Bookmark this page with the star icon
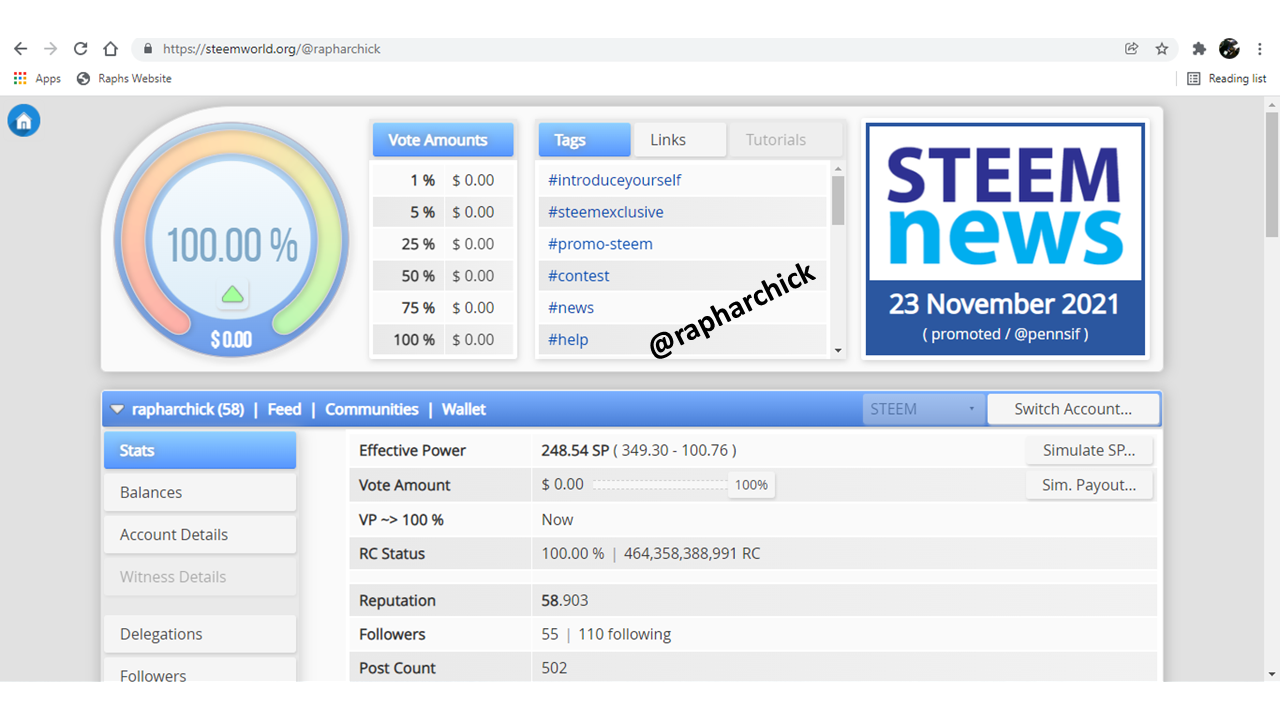1280x720 pixels. (1162, 48)
